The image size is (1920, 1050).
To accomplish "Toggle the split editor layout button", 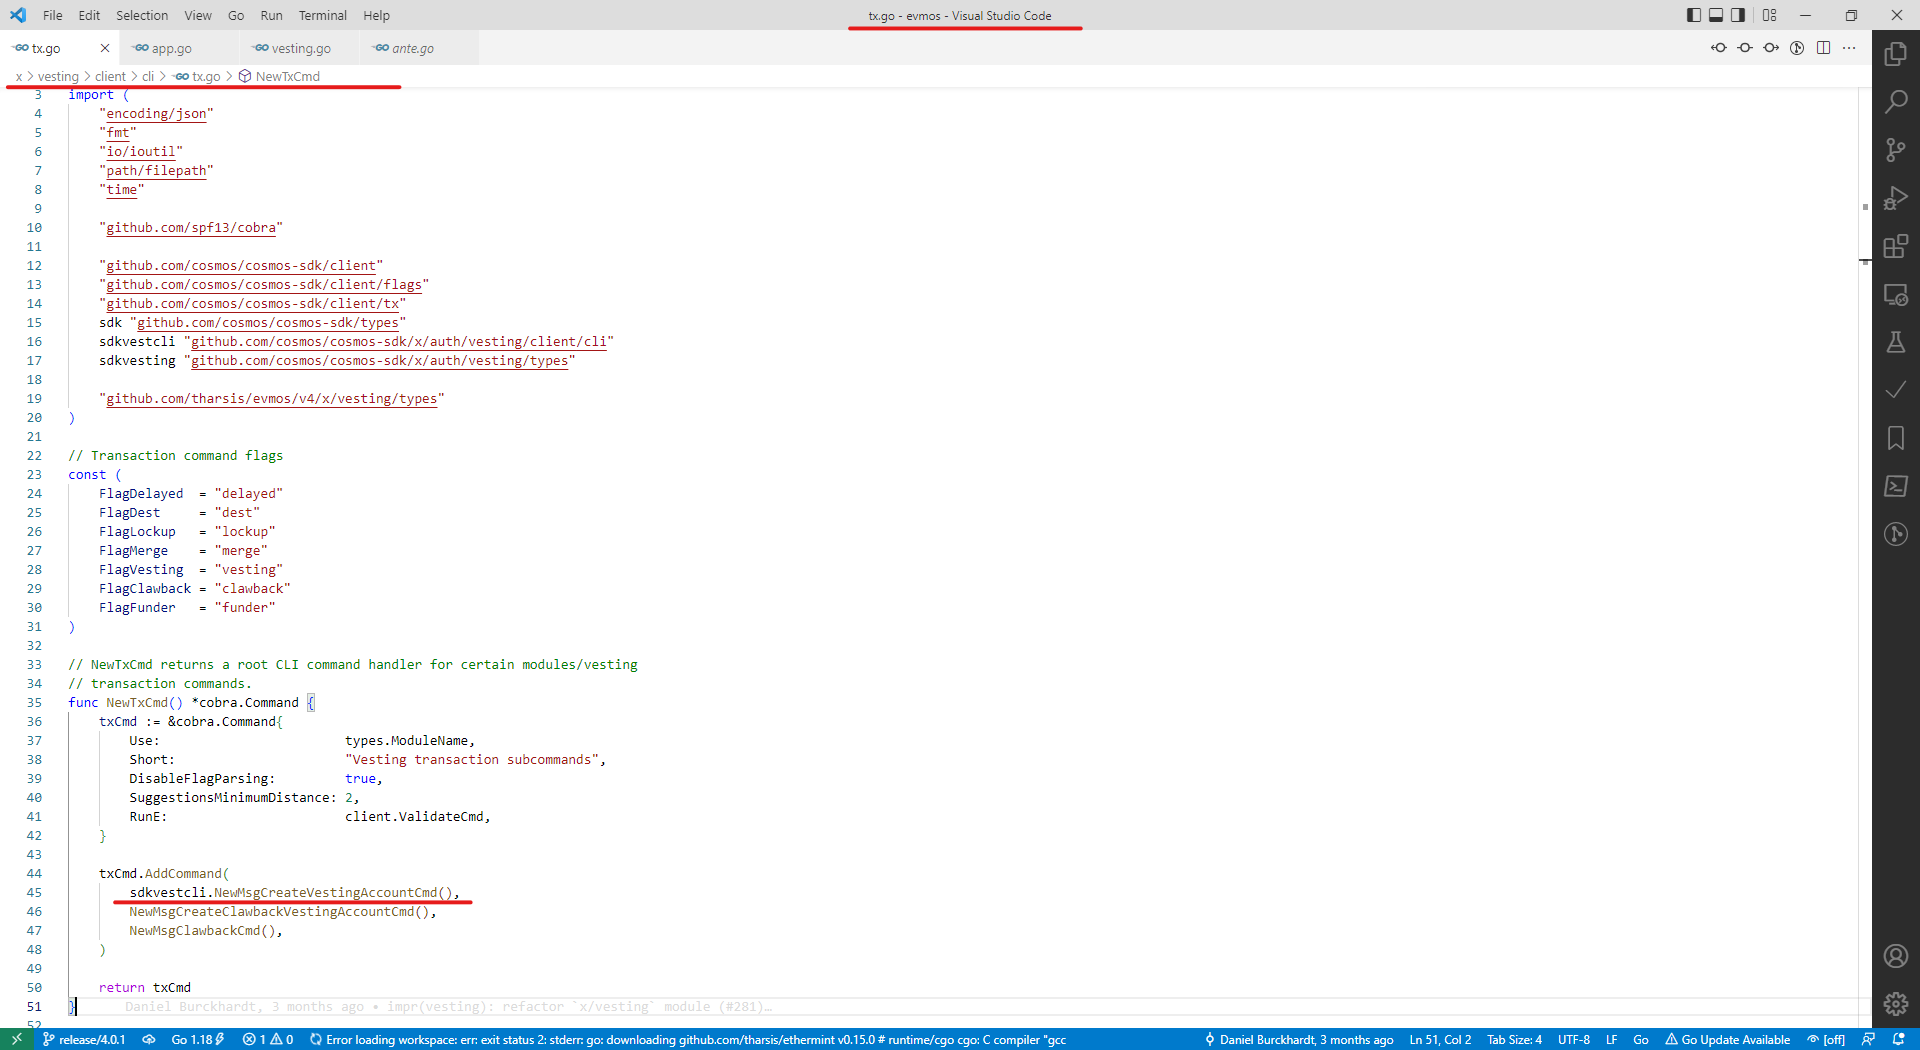I will pyautogui.click(x=1823, y=47).
